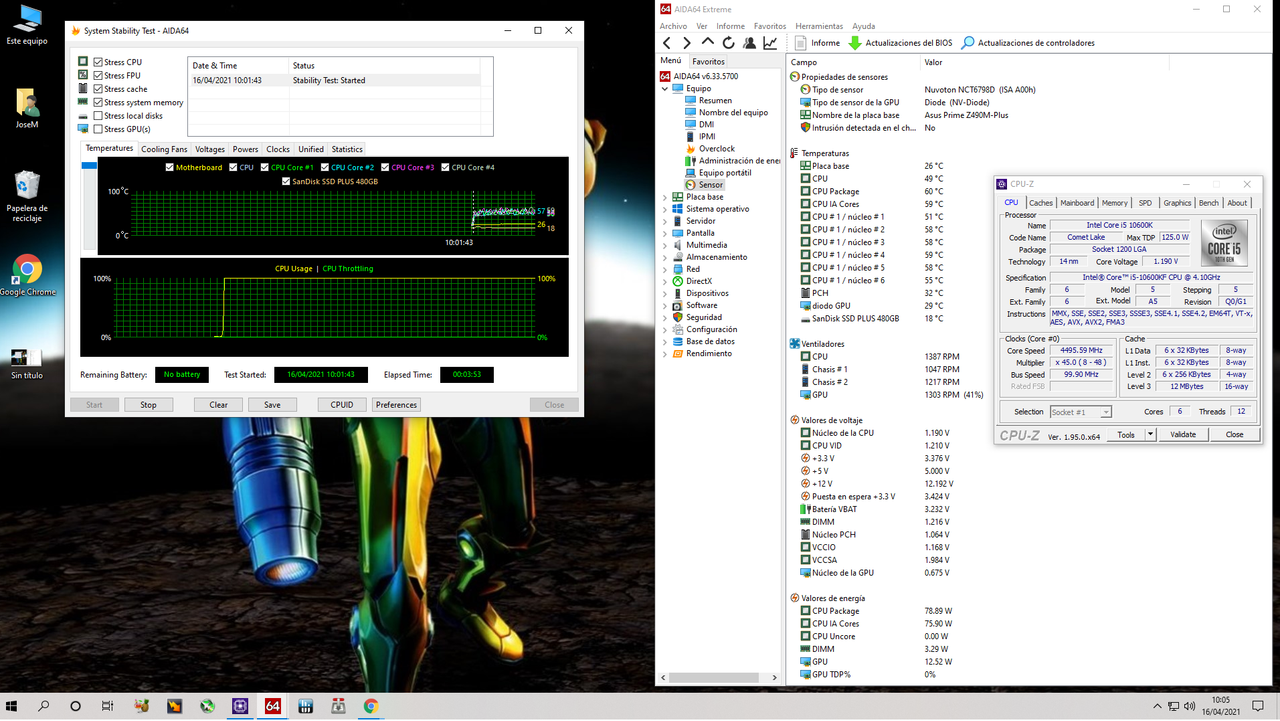This screenshot has height=721, width=1280.
Task: Open Favoritos tab in AIDA64 sidebar
Action: (x=708, y=61)
